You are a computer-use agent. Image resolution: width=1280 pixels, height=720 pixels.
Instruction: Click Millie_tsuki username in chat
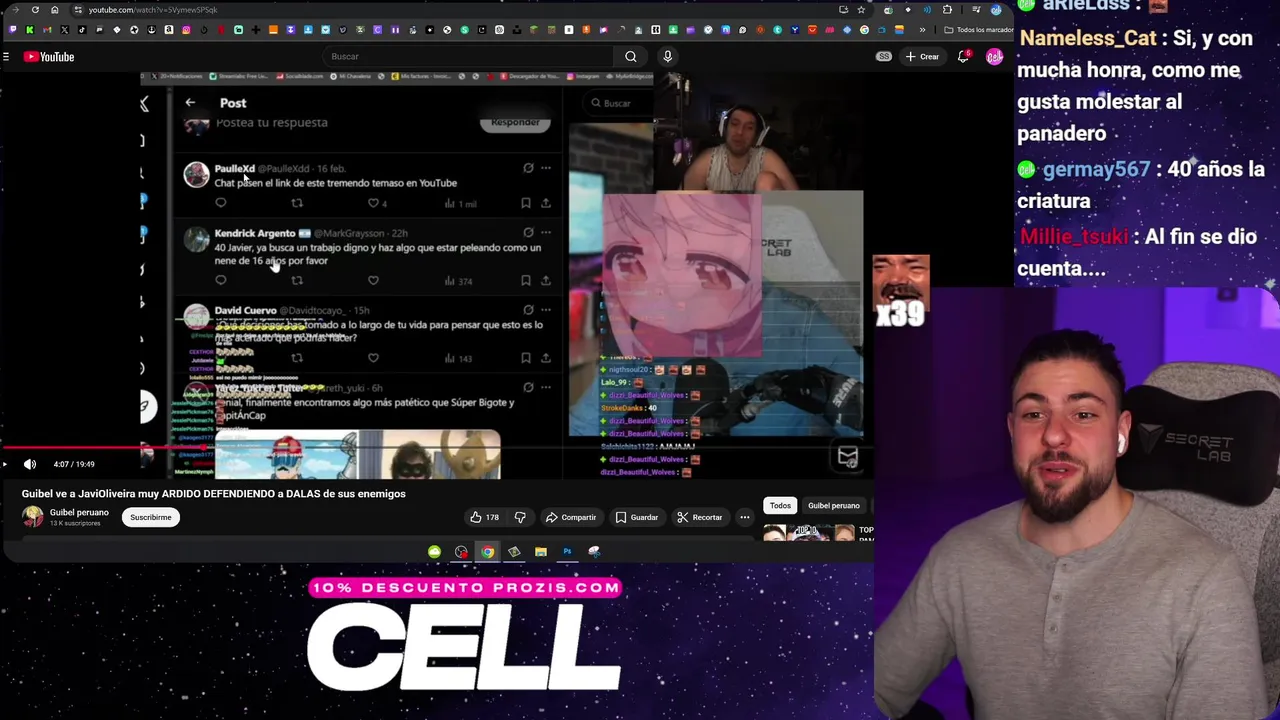(1074, 237)
